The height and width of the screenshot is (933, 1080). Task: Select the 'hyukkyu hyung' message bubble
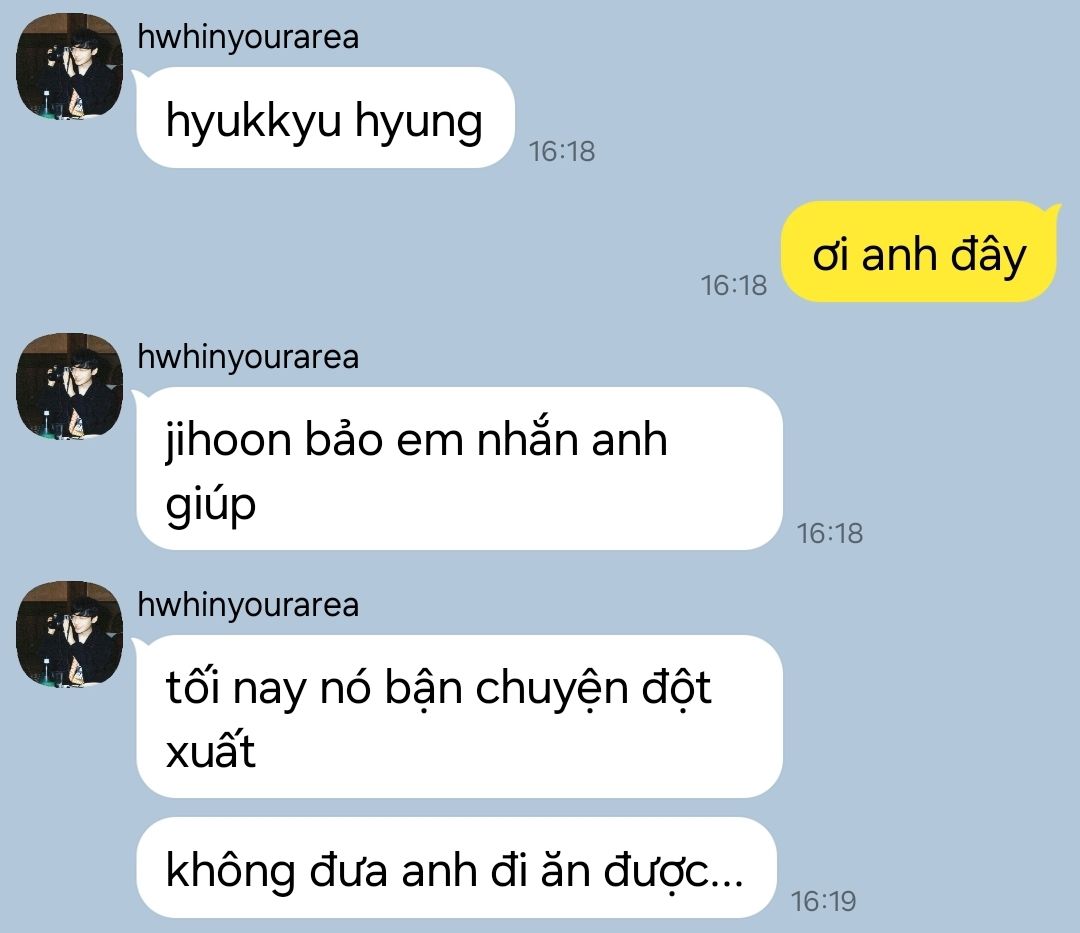click(x=325, y=118)
